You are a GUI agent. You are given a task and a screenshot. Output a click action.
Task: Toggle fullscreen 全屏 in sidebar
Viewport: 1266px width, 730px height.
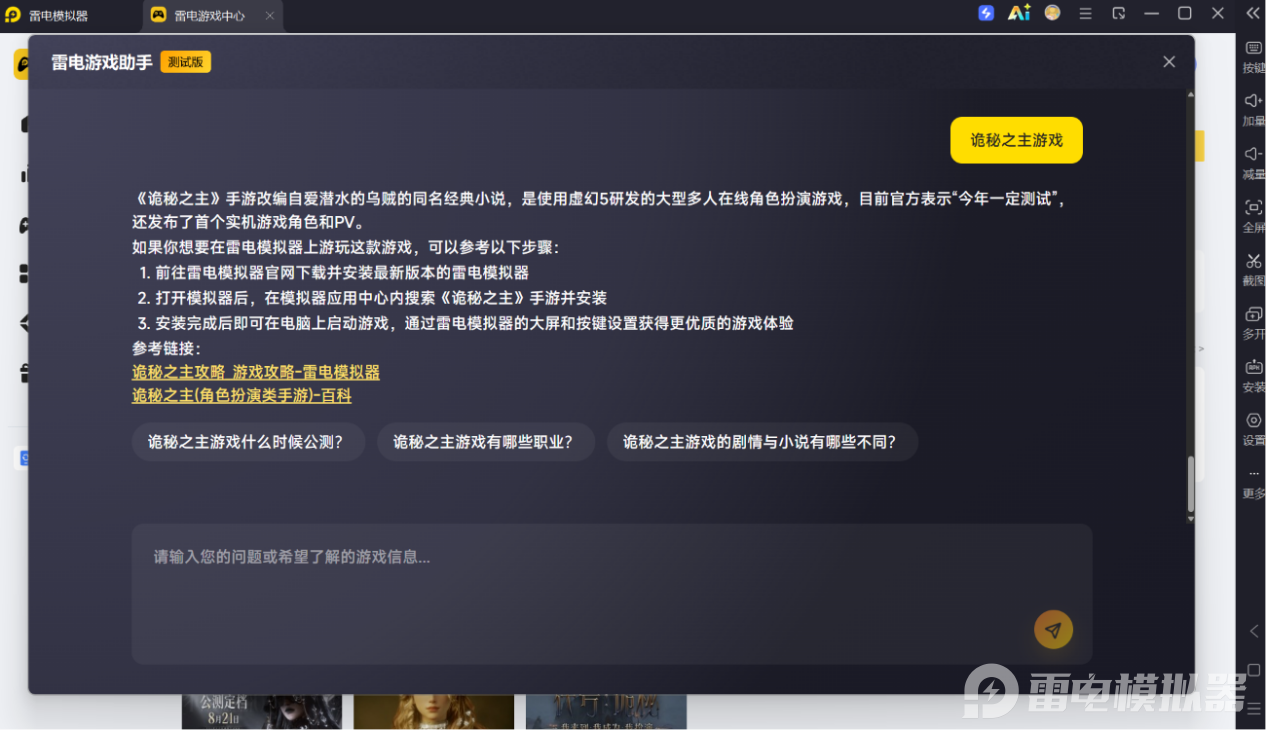pyautogui.click(x=1253, y=216)
